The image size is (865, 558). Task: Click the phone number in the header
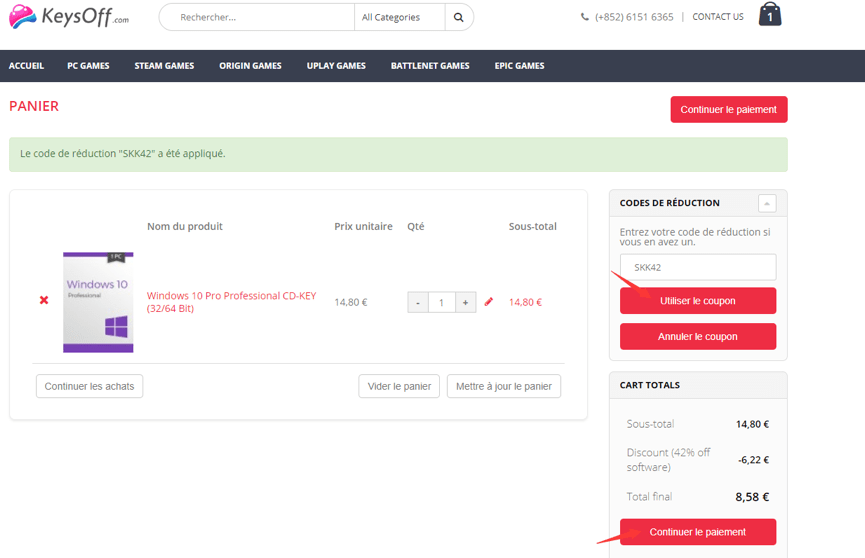click(633, 17)
